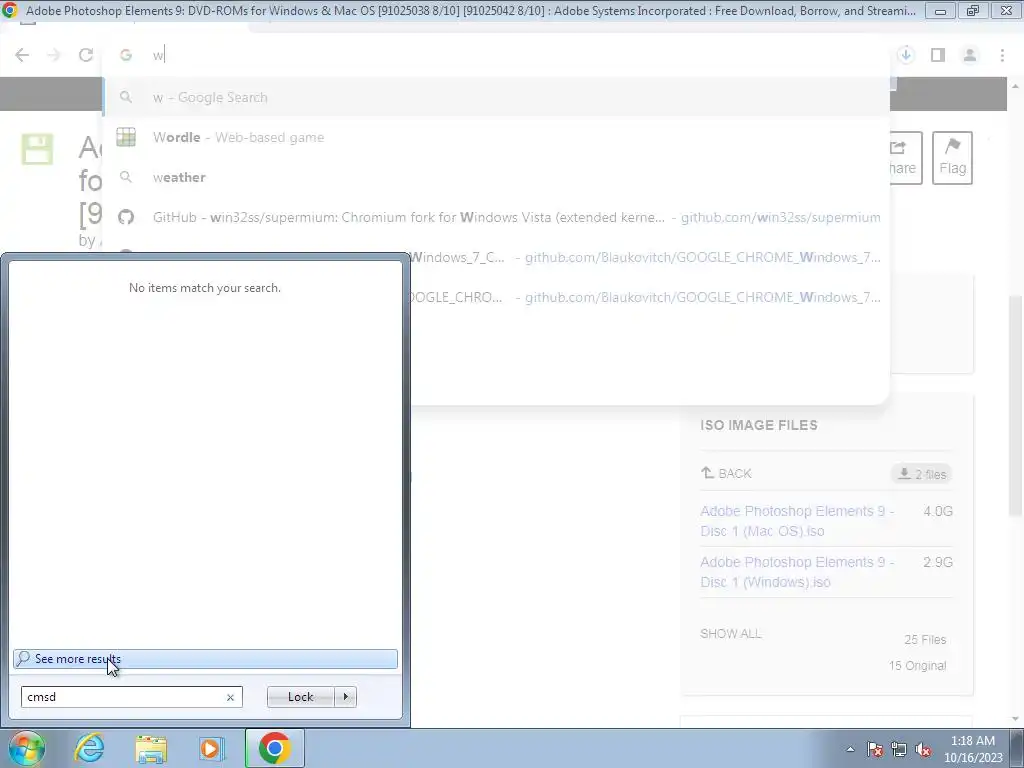Switch to Chrome in the taskbar
Image resolution: width=1024 pixels, height=768 pixels.
[274, 748]
